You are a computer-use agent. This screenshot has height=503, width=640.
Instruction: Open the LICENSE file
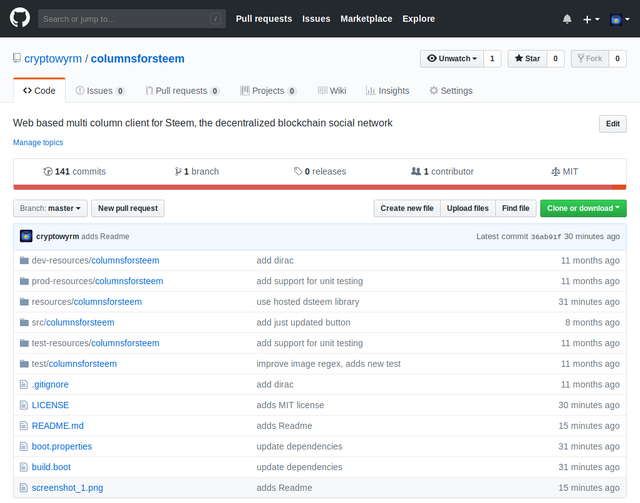click(x=50, y=405)
